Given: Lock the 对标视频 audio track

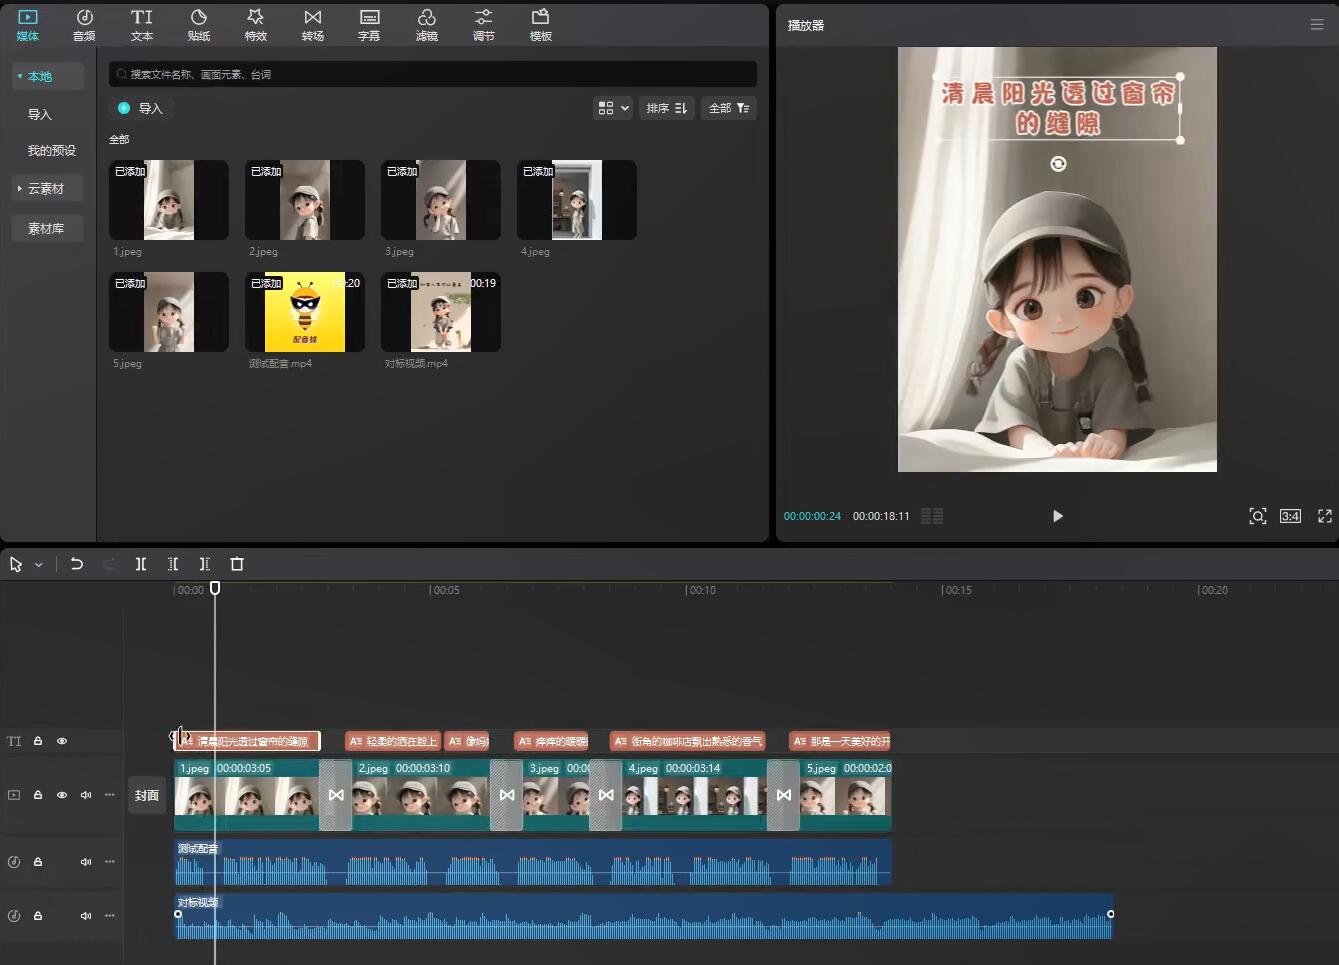Looking at the screenshot, I should tap(38, 916).
